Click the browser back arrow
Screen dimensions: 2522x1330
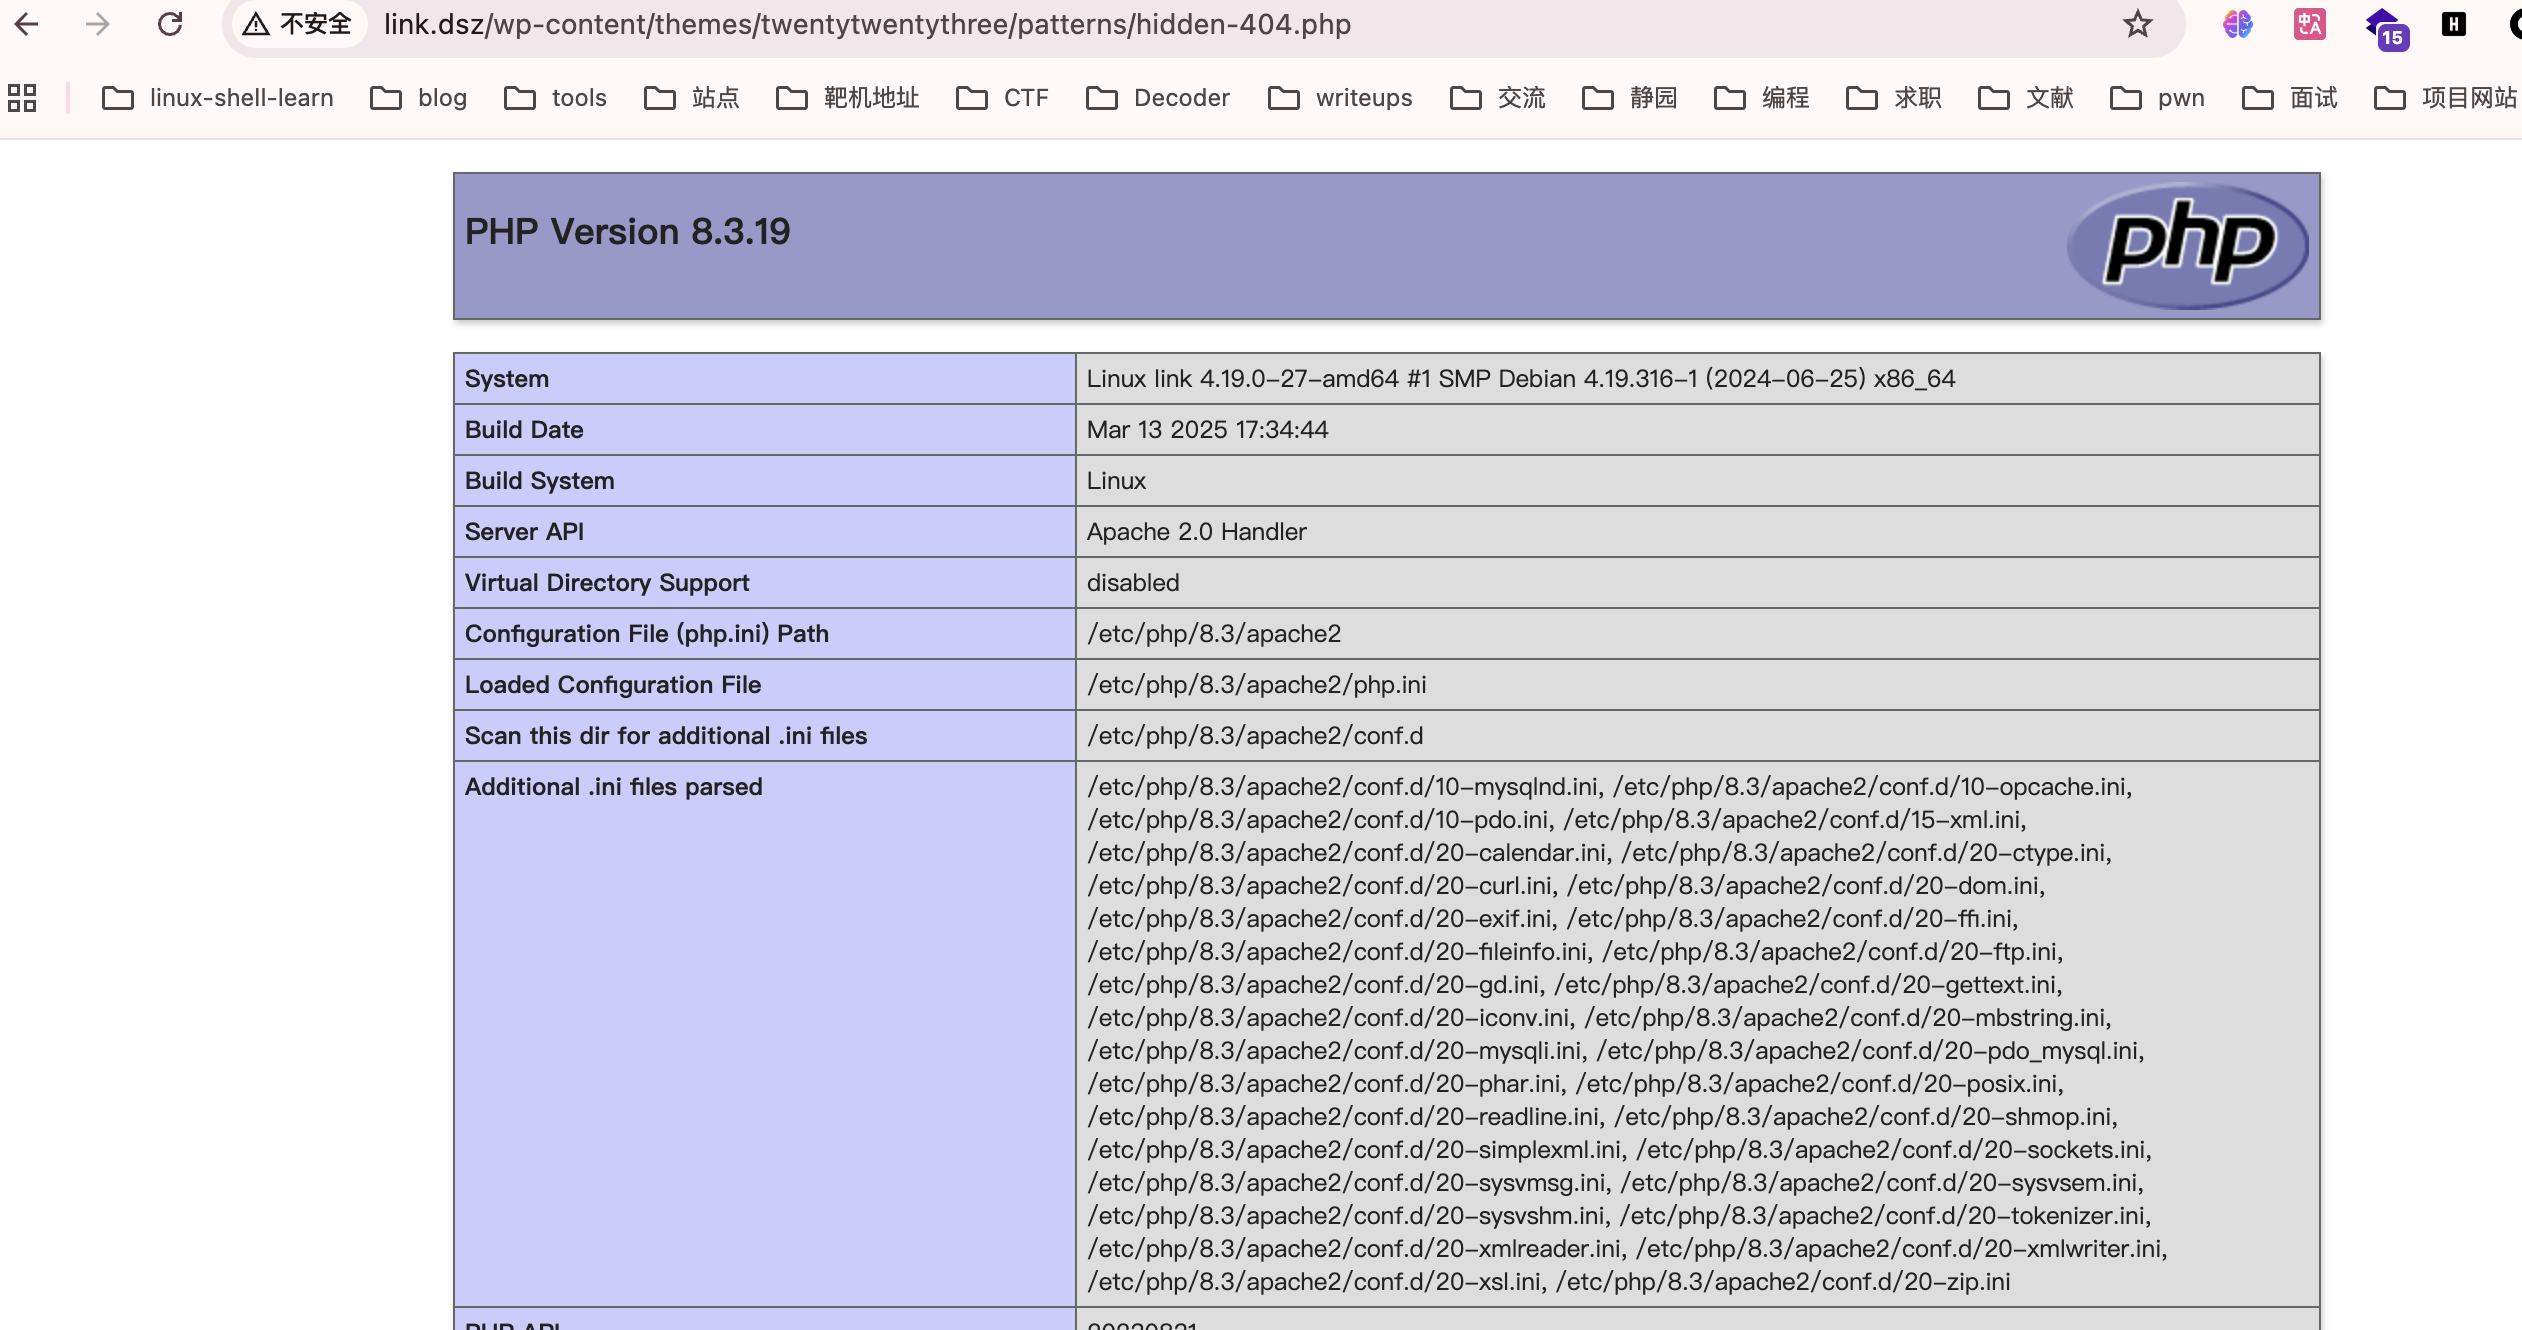[x=27, y=24]
